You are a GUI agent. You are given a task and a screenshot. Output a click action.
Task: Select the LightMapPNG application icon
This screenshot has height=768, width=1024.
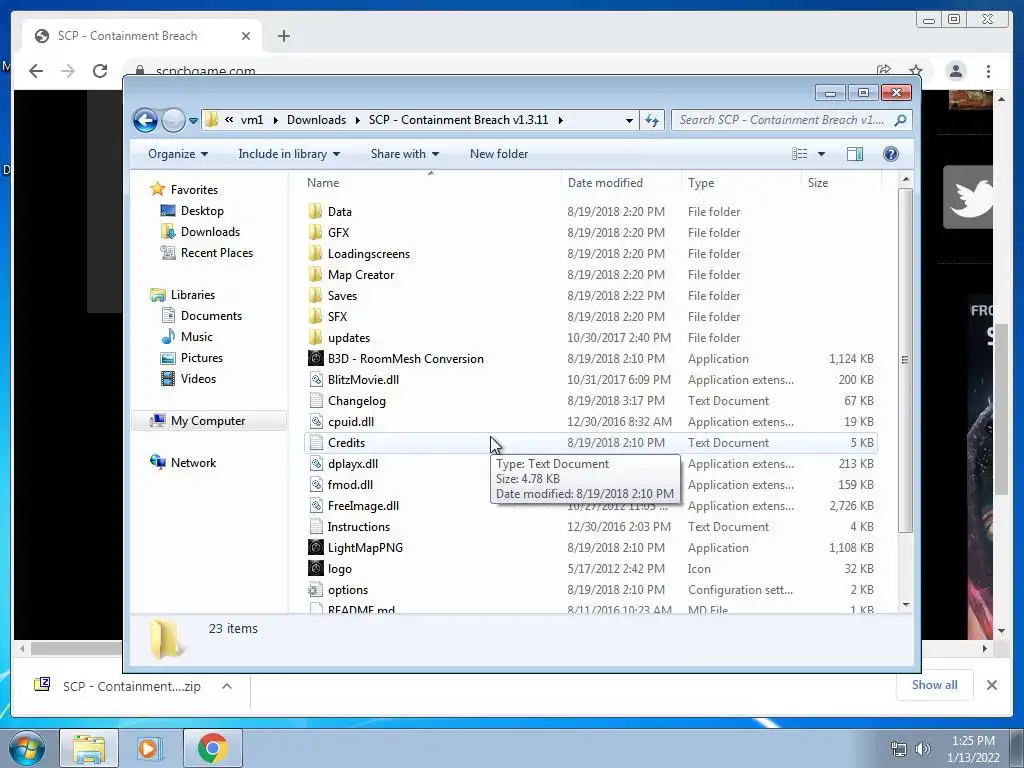coord(315,548)
